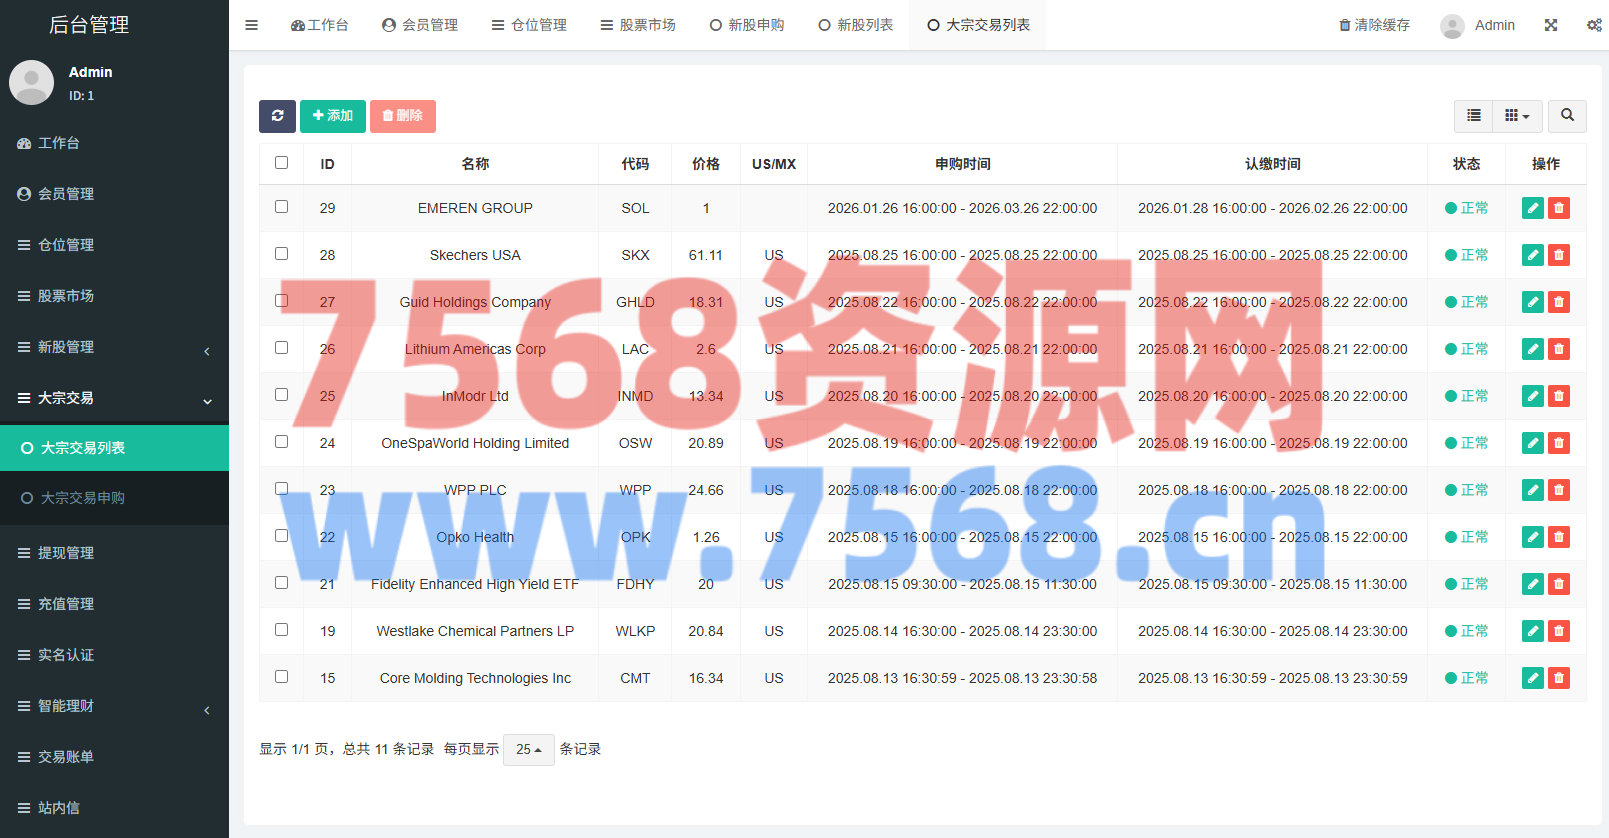This screenshot has width=1609, height=838.
Task: Click the hamburger sidebar collapse icon
Action: tap(252, 25)
